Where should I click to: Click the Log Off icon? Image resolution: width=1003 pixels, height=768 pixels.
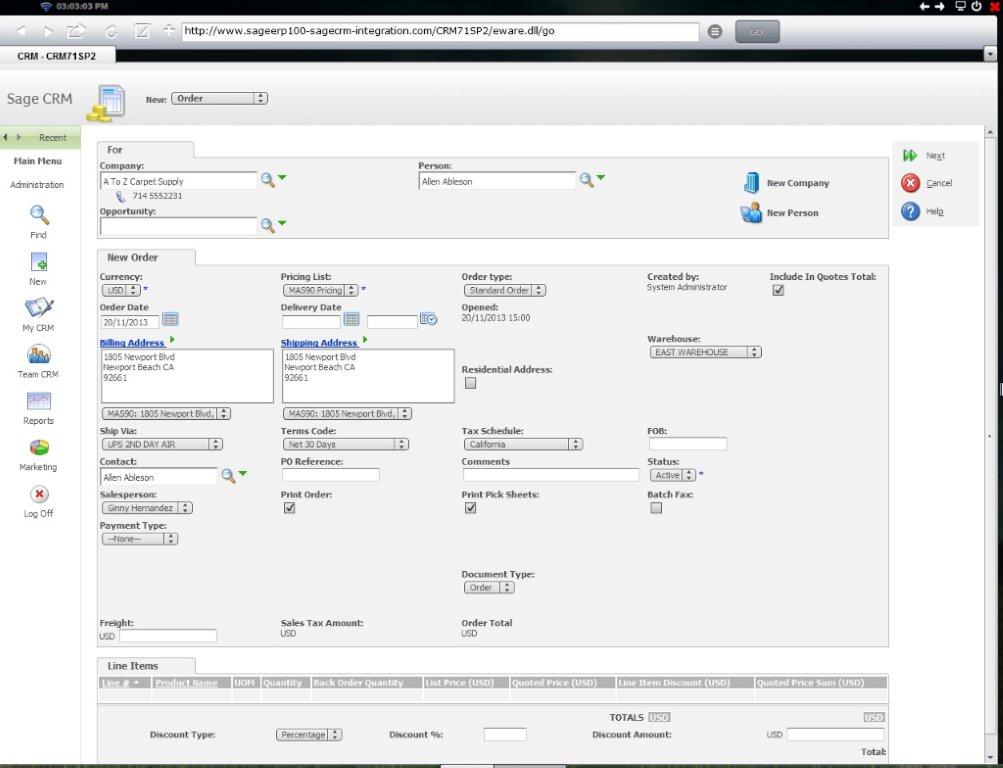coord(39,494)
